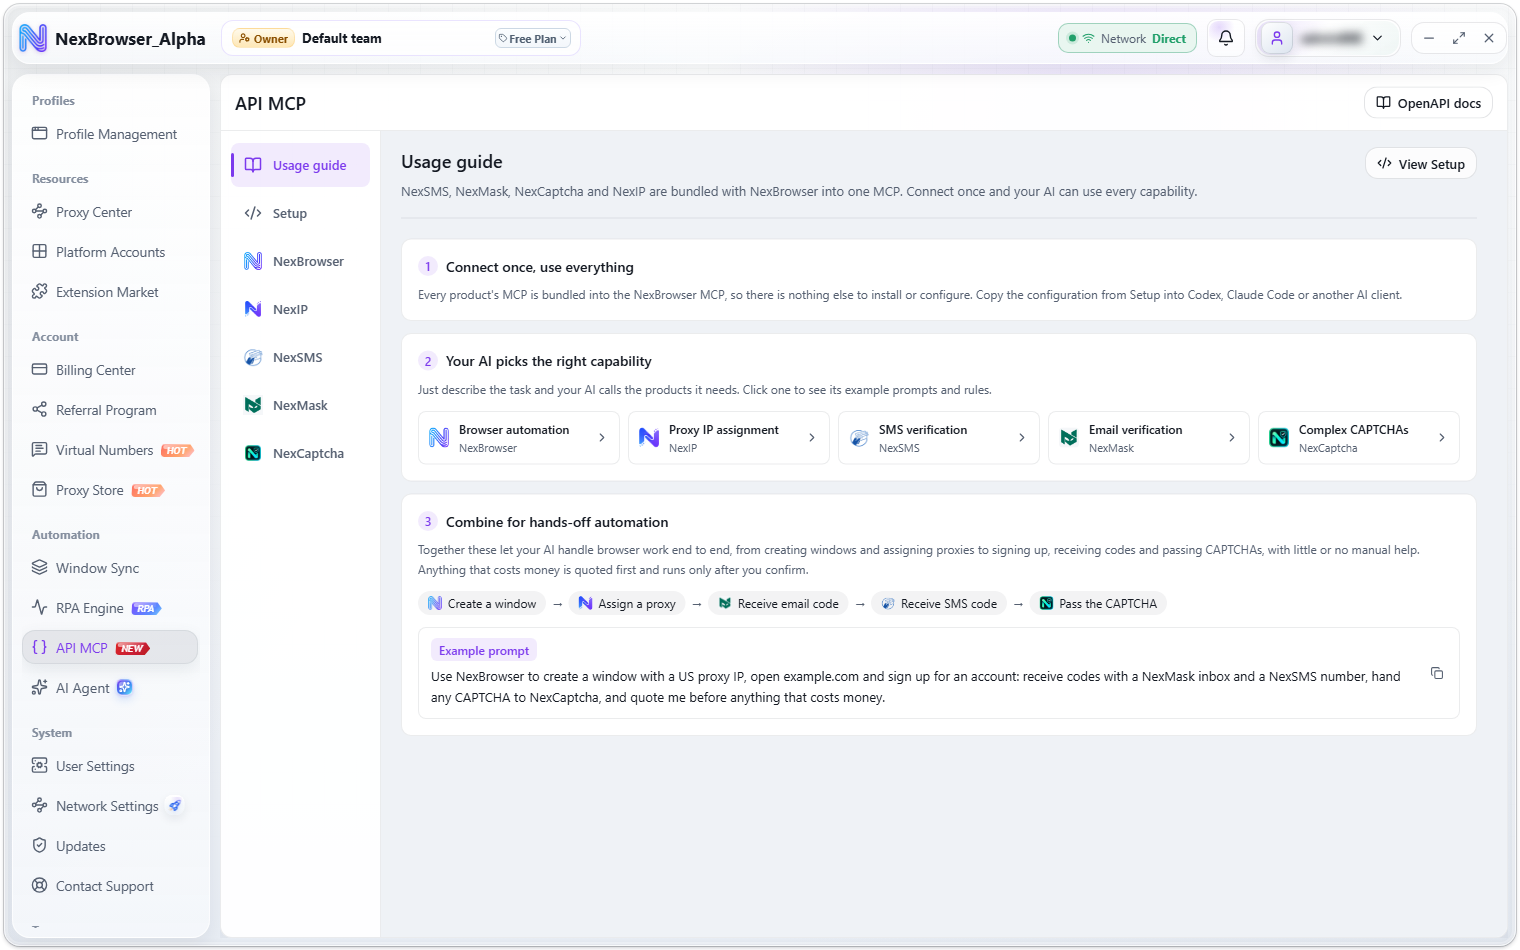Click the Proxy Store icon
This screenshot has width=1520, height=950.
40,490
